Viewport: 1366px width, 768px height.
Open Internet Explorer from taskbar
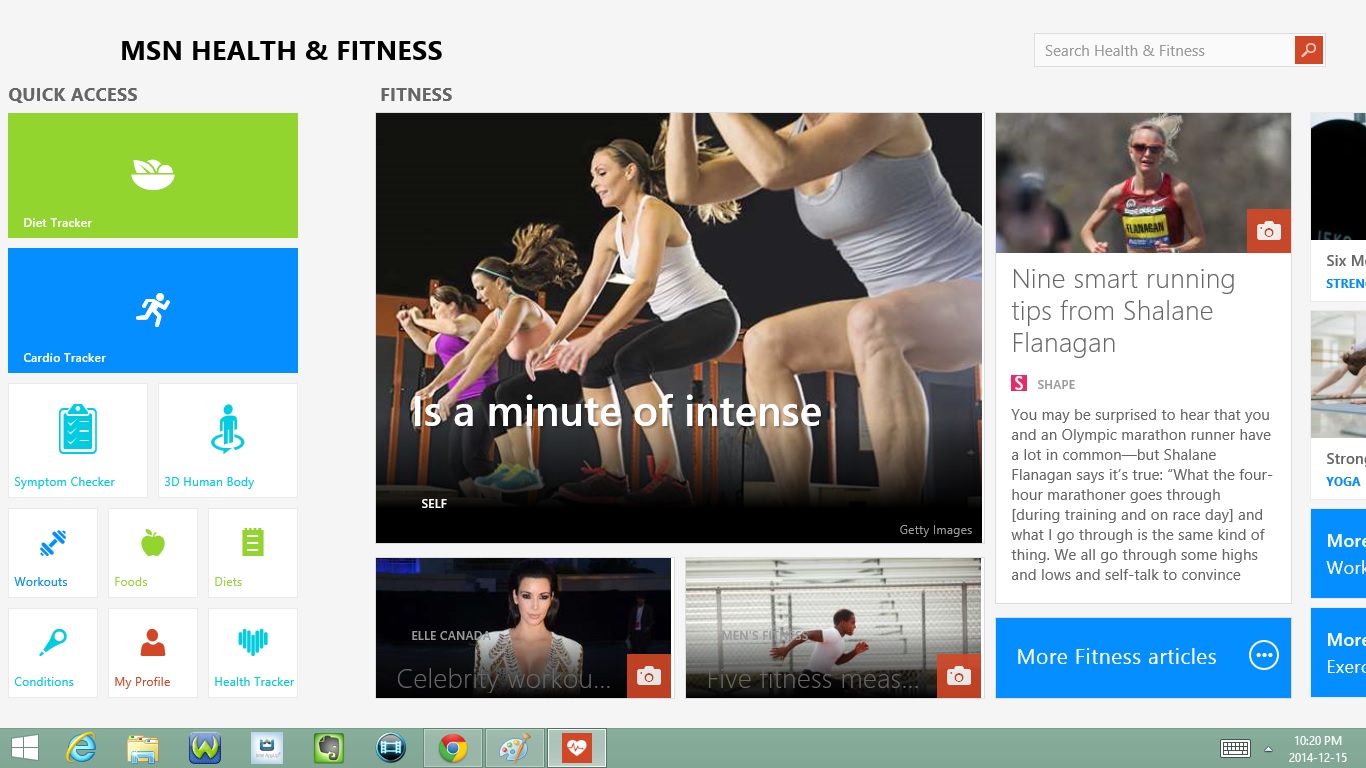coord(81,748)
